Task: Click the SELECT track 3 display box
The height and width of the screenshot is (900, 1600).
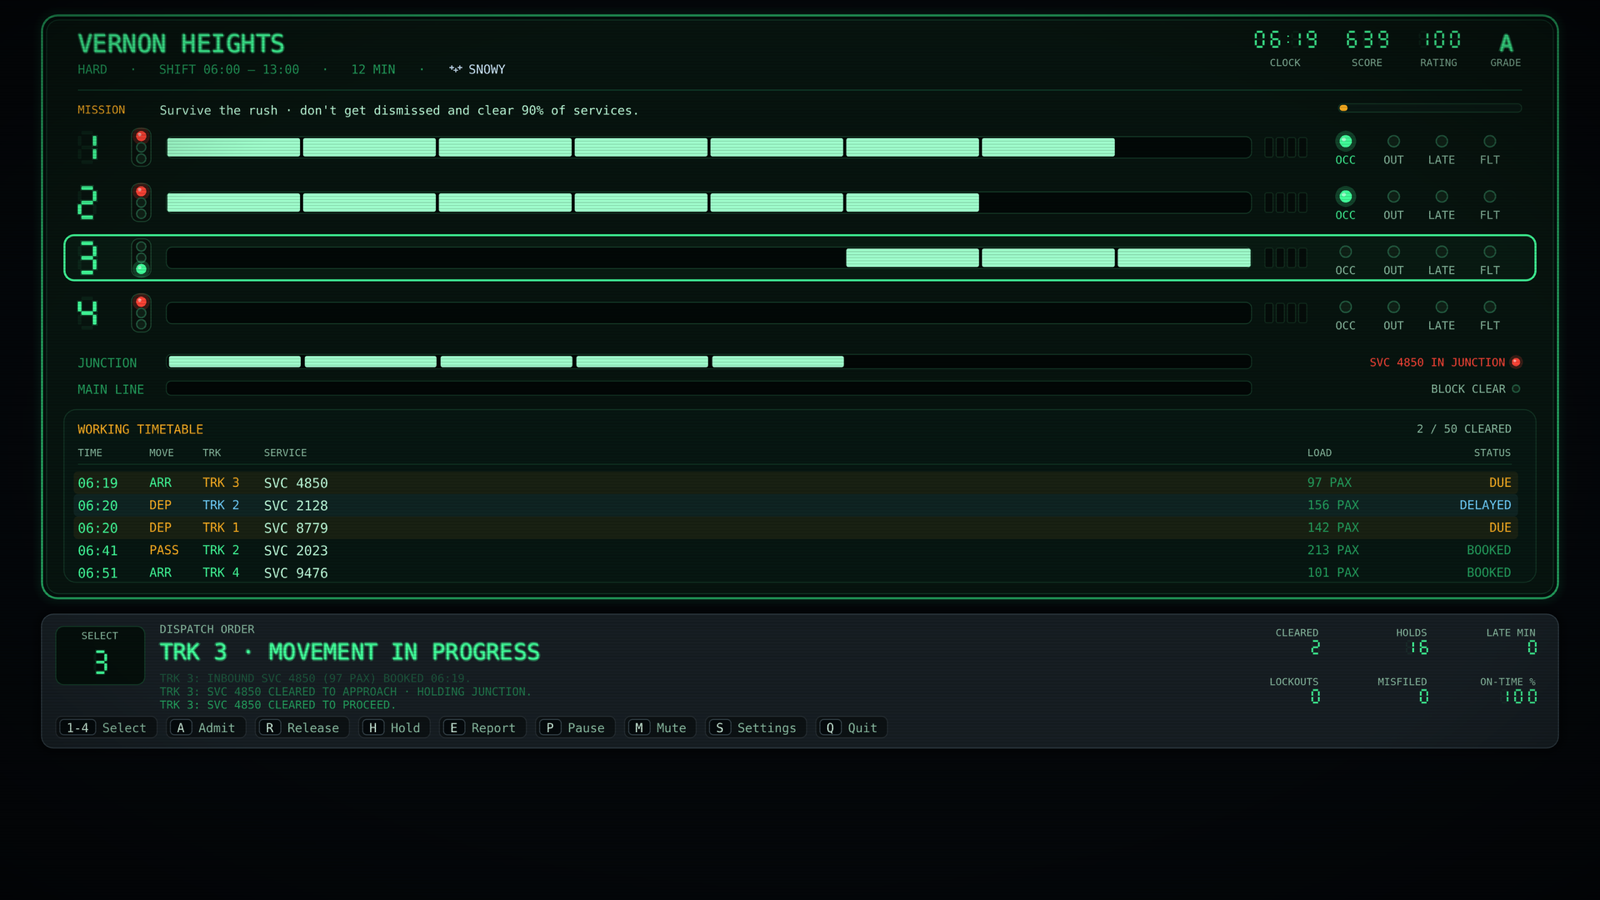Action: point(100,655)
